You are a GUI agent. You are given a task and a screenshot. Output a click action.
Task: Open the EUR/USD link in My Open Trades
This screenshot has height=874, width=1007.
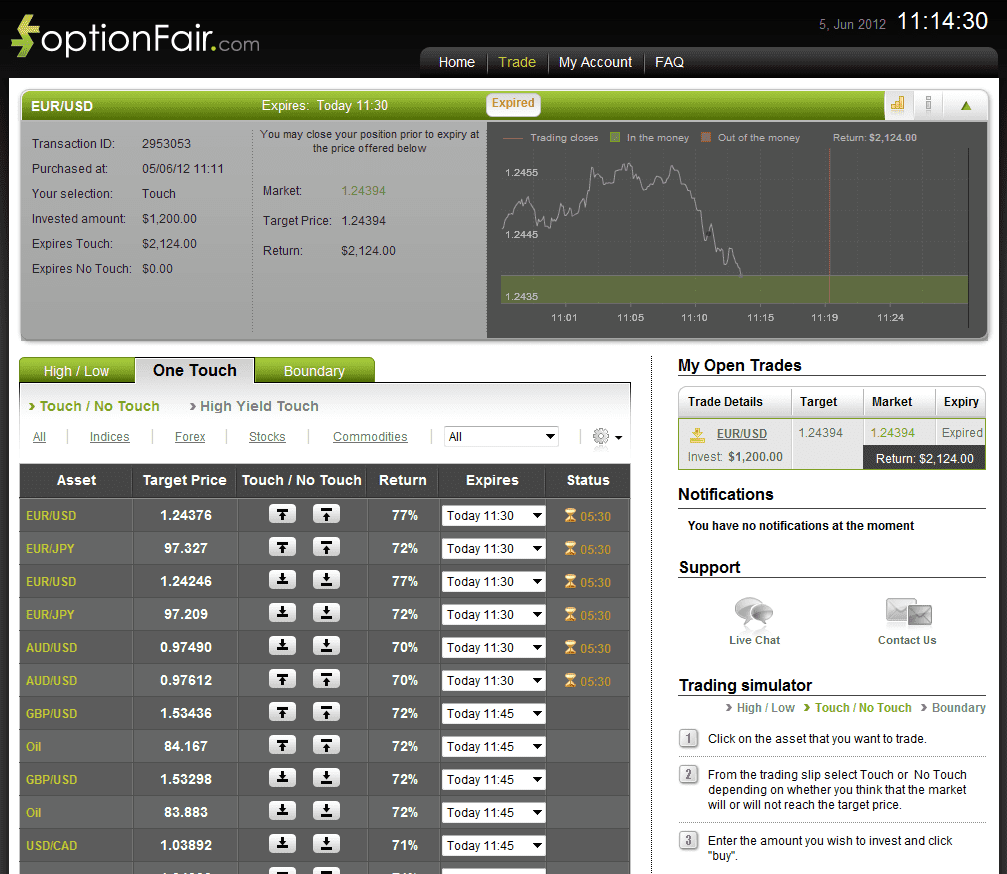[742, 434]
